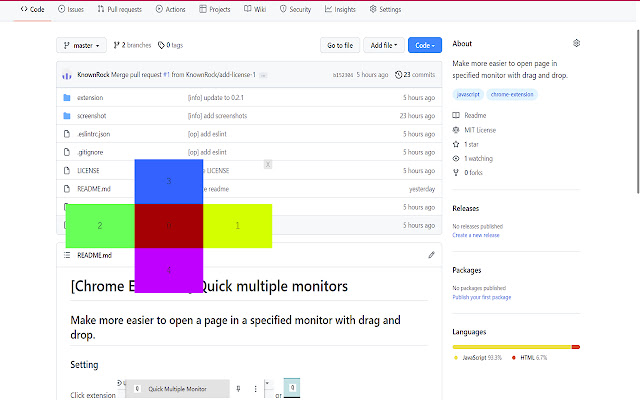This screenshot has width=640, height=400.
Task: Click the file icon beside .eslintrc.json
Action: tap(67, 134)
